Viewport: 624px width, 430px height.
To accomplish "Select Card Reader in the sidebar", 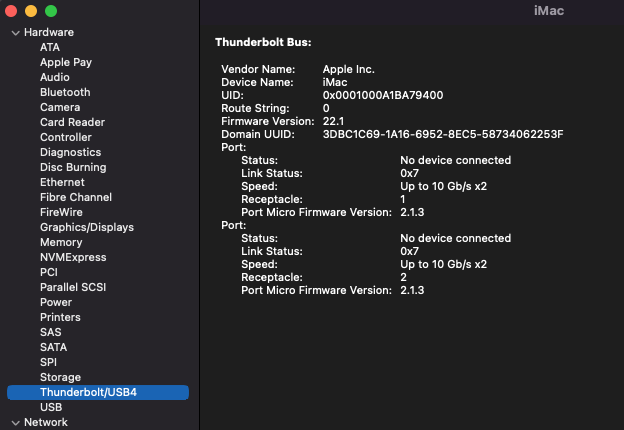I will (72, 122).
